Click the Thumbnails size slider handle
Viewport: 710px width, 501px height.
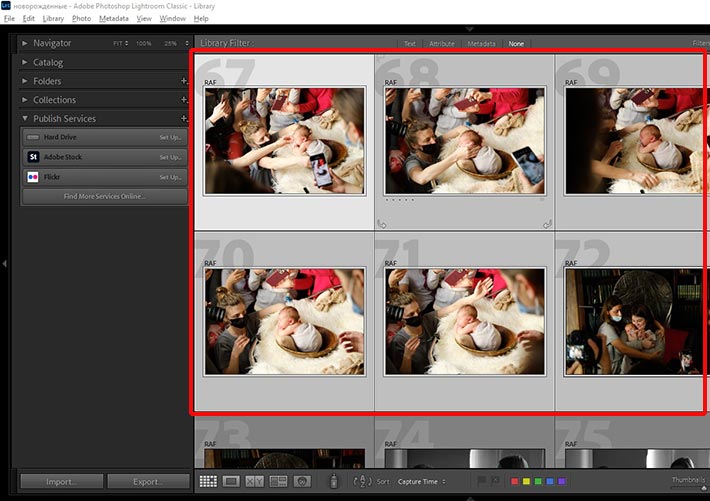(x=705, y=488)
